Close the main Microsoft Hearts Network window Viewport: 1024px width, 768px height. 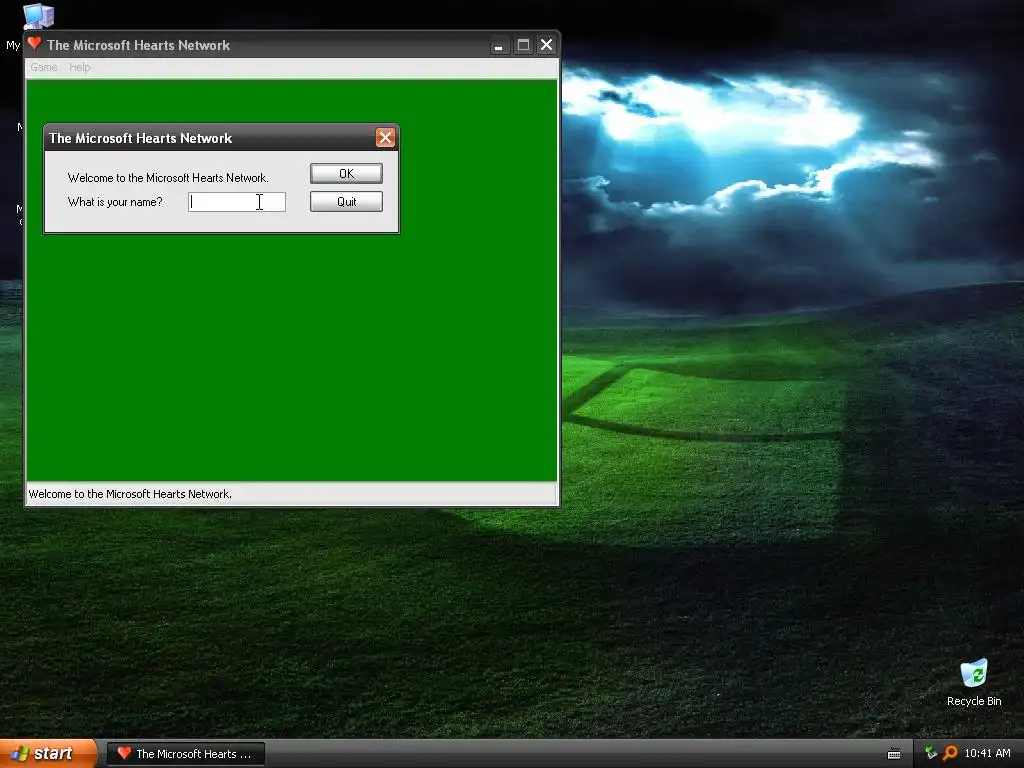click(547, 45)
